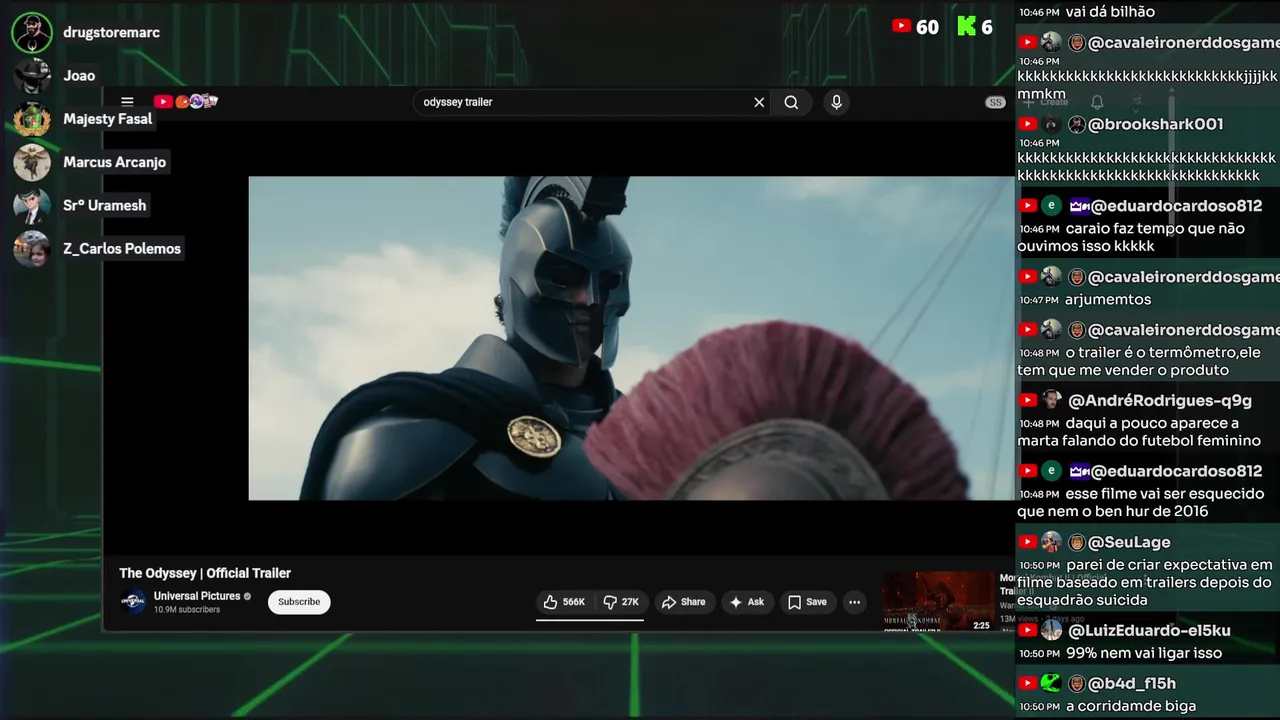Click the magnifier search button
Viewport: 1280px width, 720px height.
click(791, 102)
